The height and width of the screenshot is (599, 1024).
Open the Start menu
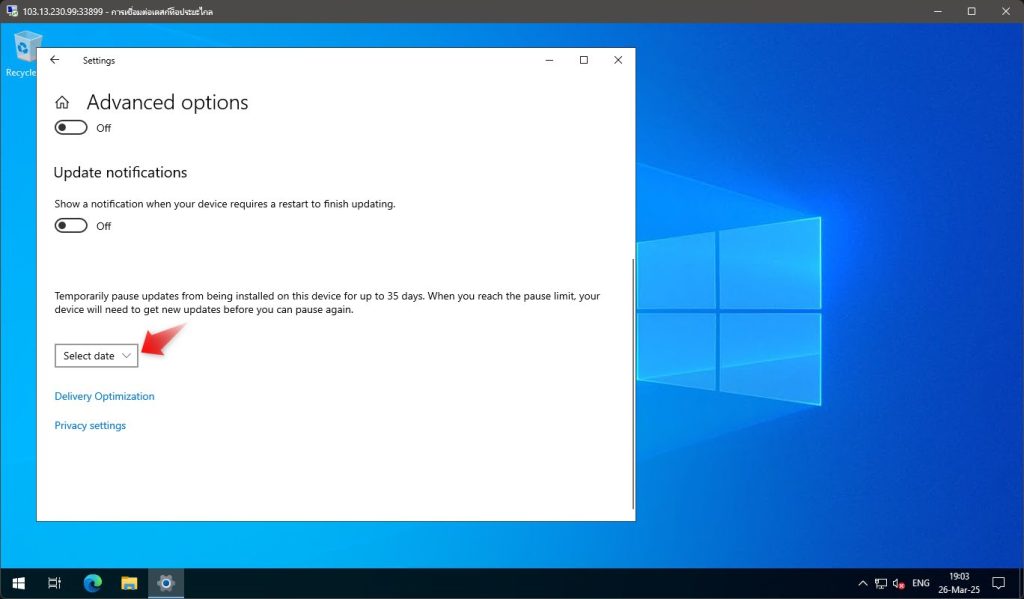tap(19, 582)
